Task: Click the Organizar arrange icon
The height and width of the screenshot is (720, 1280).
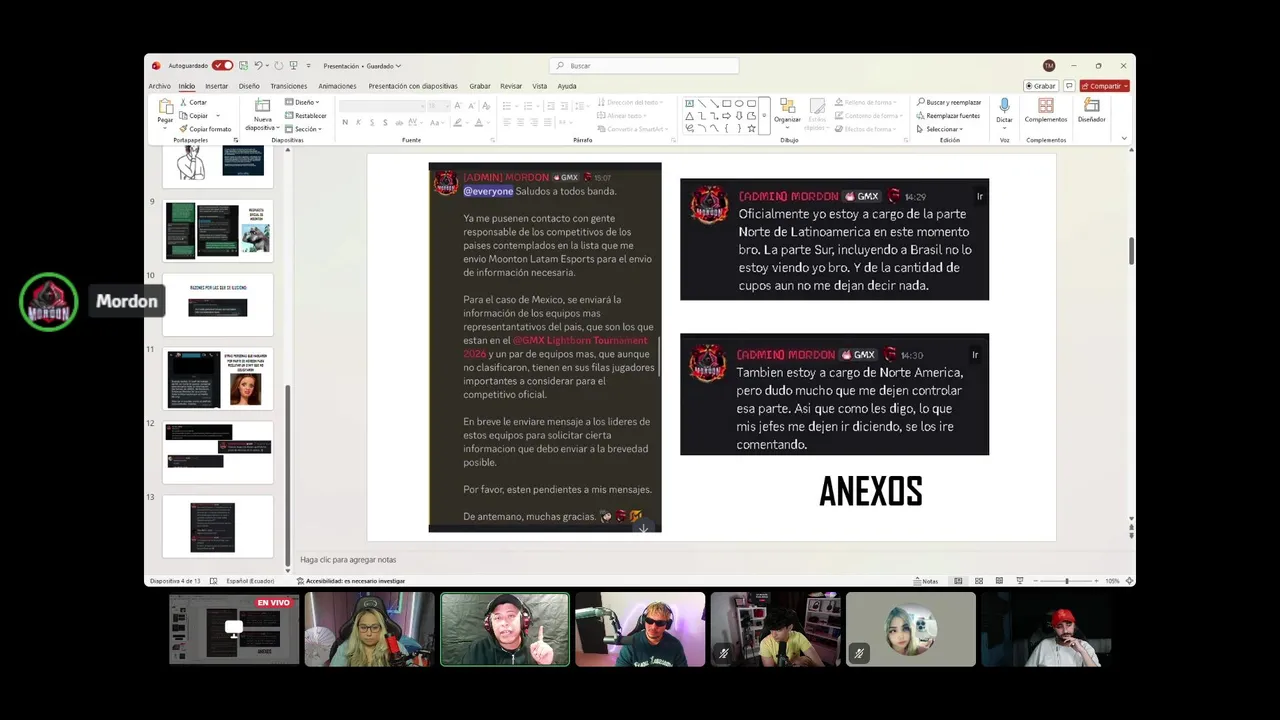Action: 787,107
